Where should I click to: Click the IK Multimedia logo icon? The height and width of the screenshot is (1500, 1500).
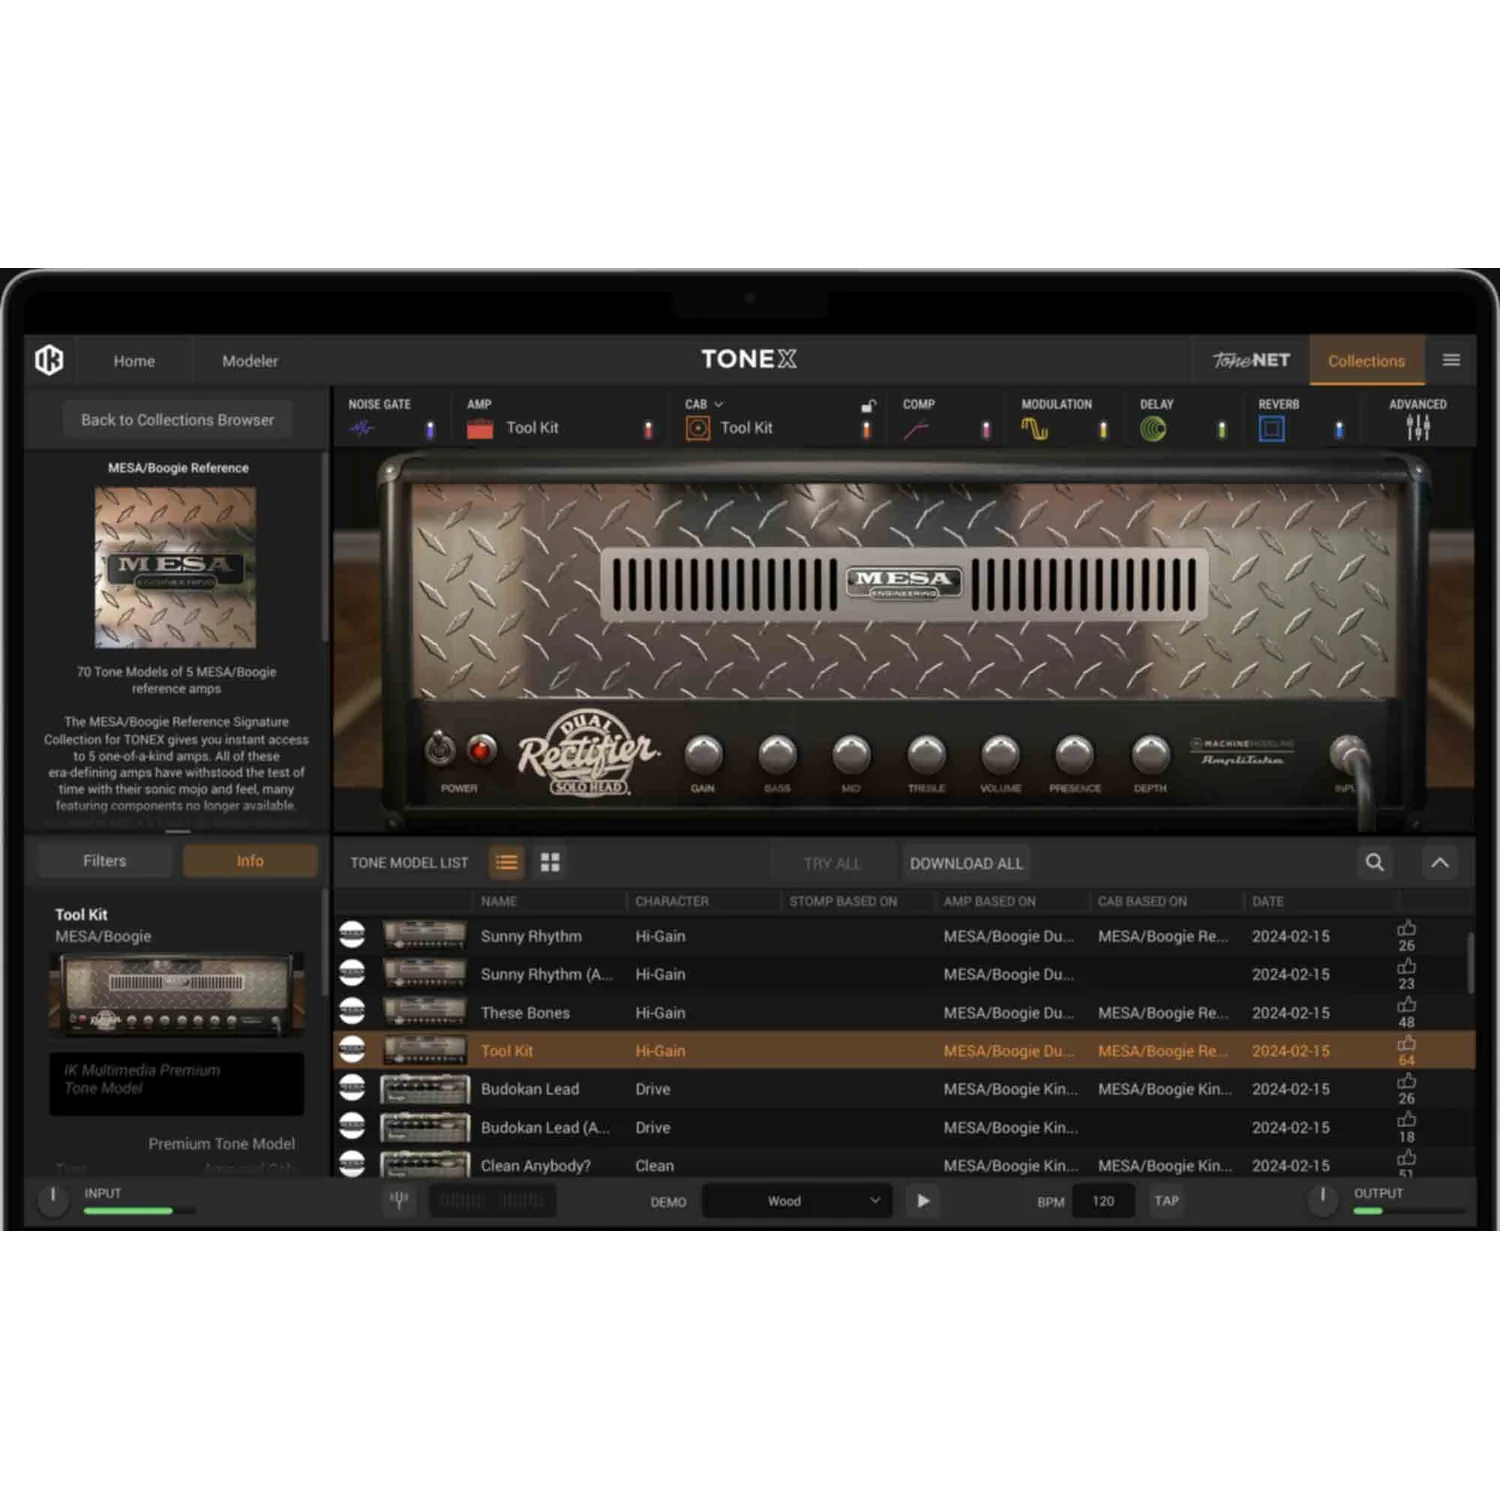pyautogui.click(x=49, y=360)
